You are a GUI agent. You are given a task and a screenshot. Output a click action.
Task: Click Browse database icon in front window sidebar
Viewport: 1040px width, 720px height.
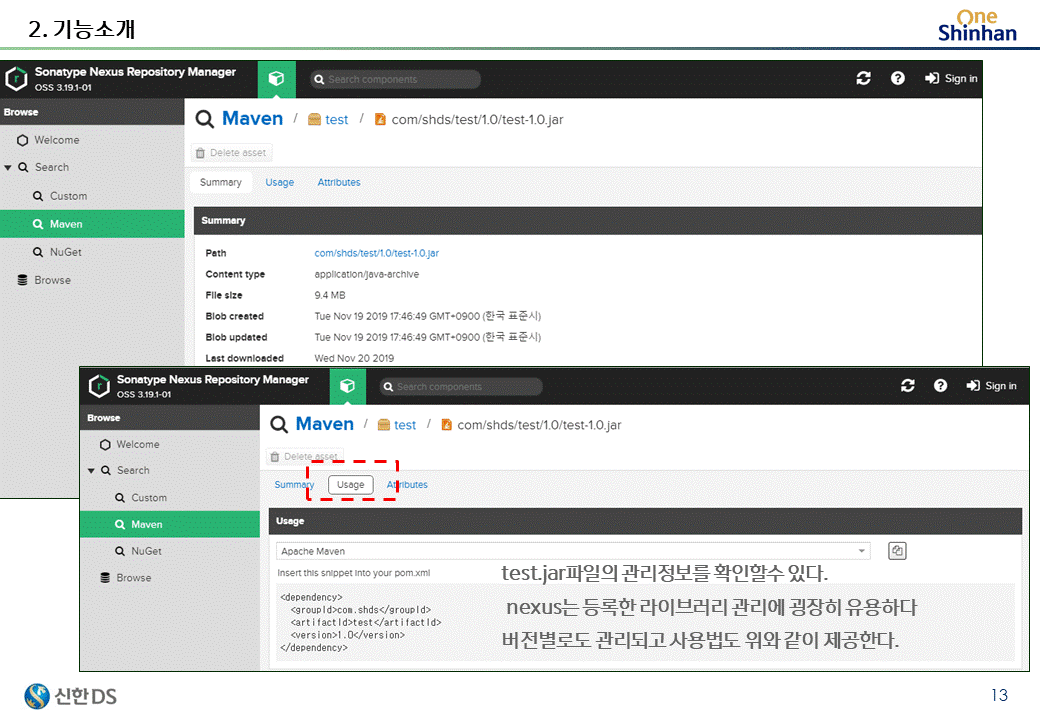click(105, 577)
